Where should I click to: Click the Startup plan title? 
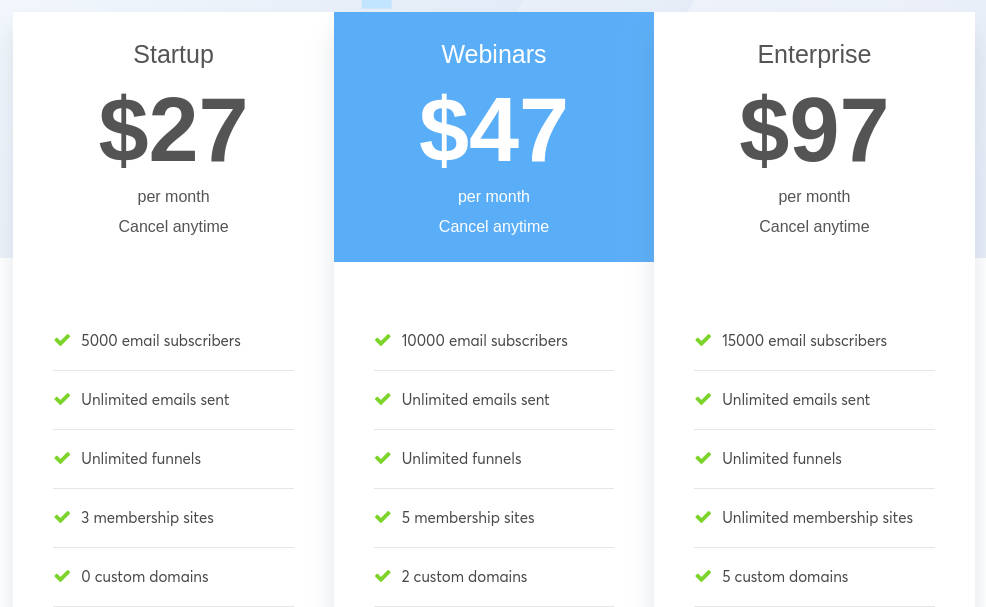pos(173,54)
